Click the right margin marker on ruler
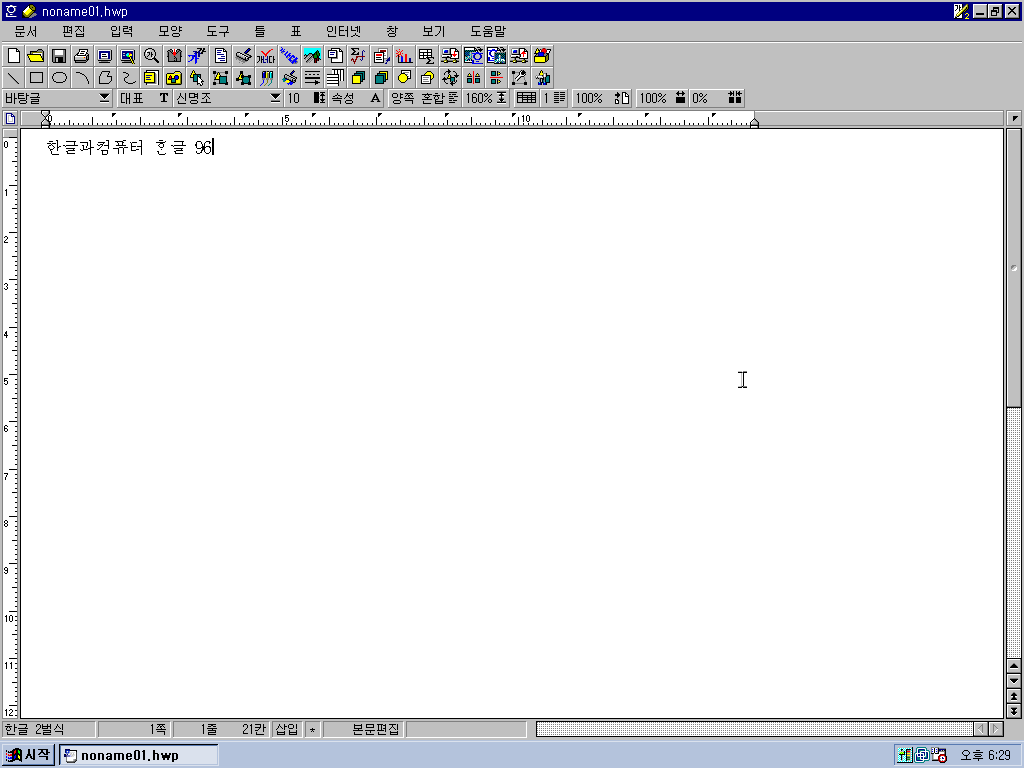Screen dimensions: 1024x768 (754, 122)
